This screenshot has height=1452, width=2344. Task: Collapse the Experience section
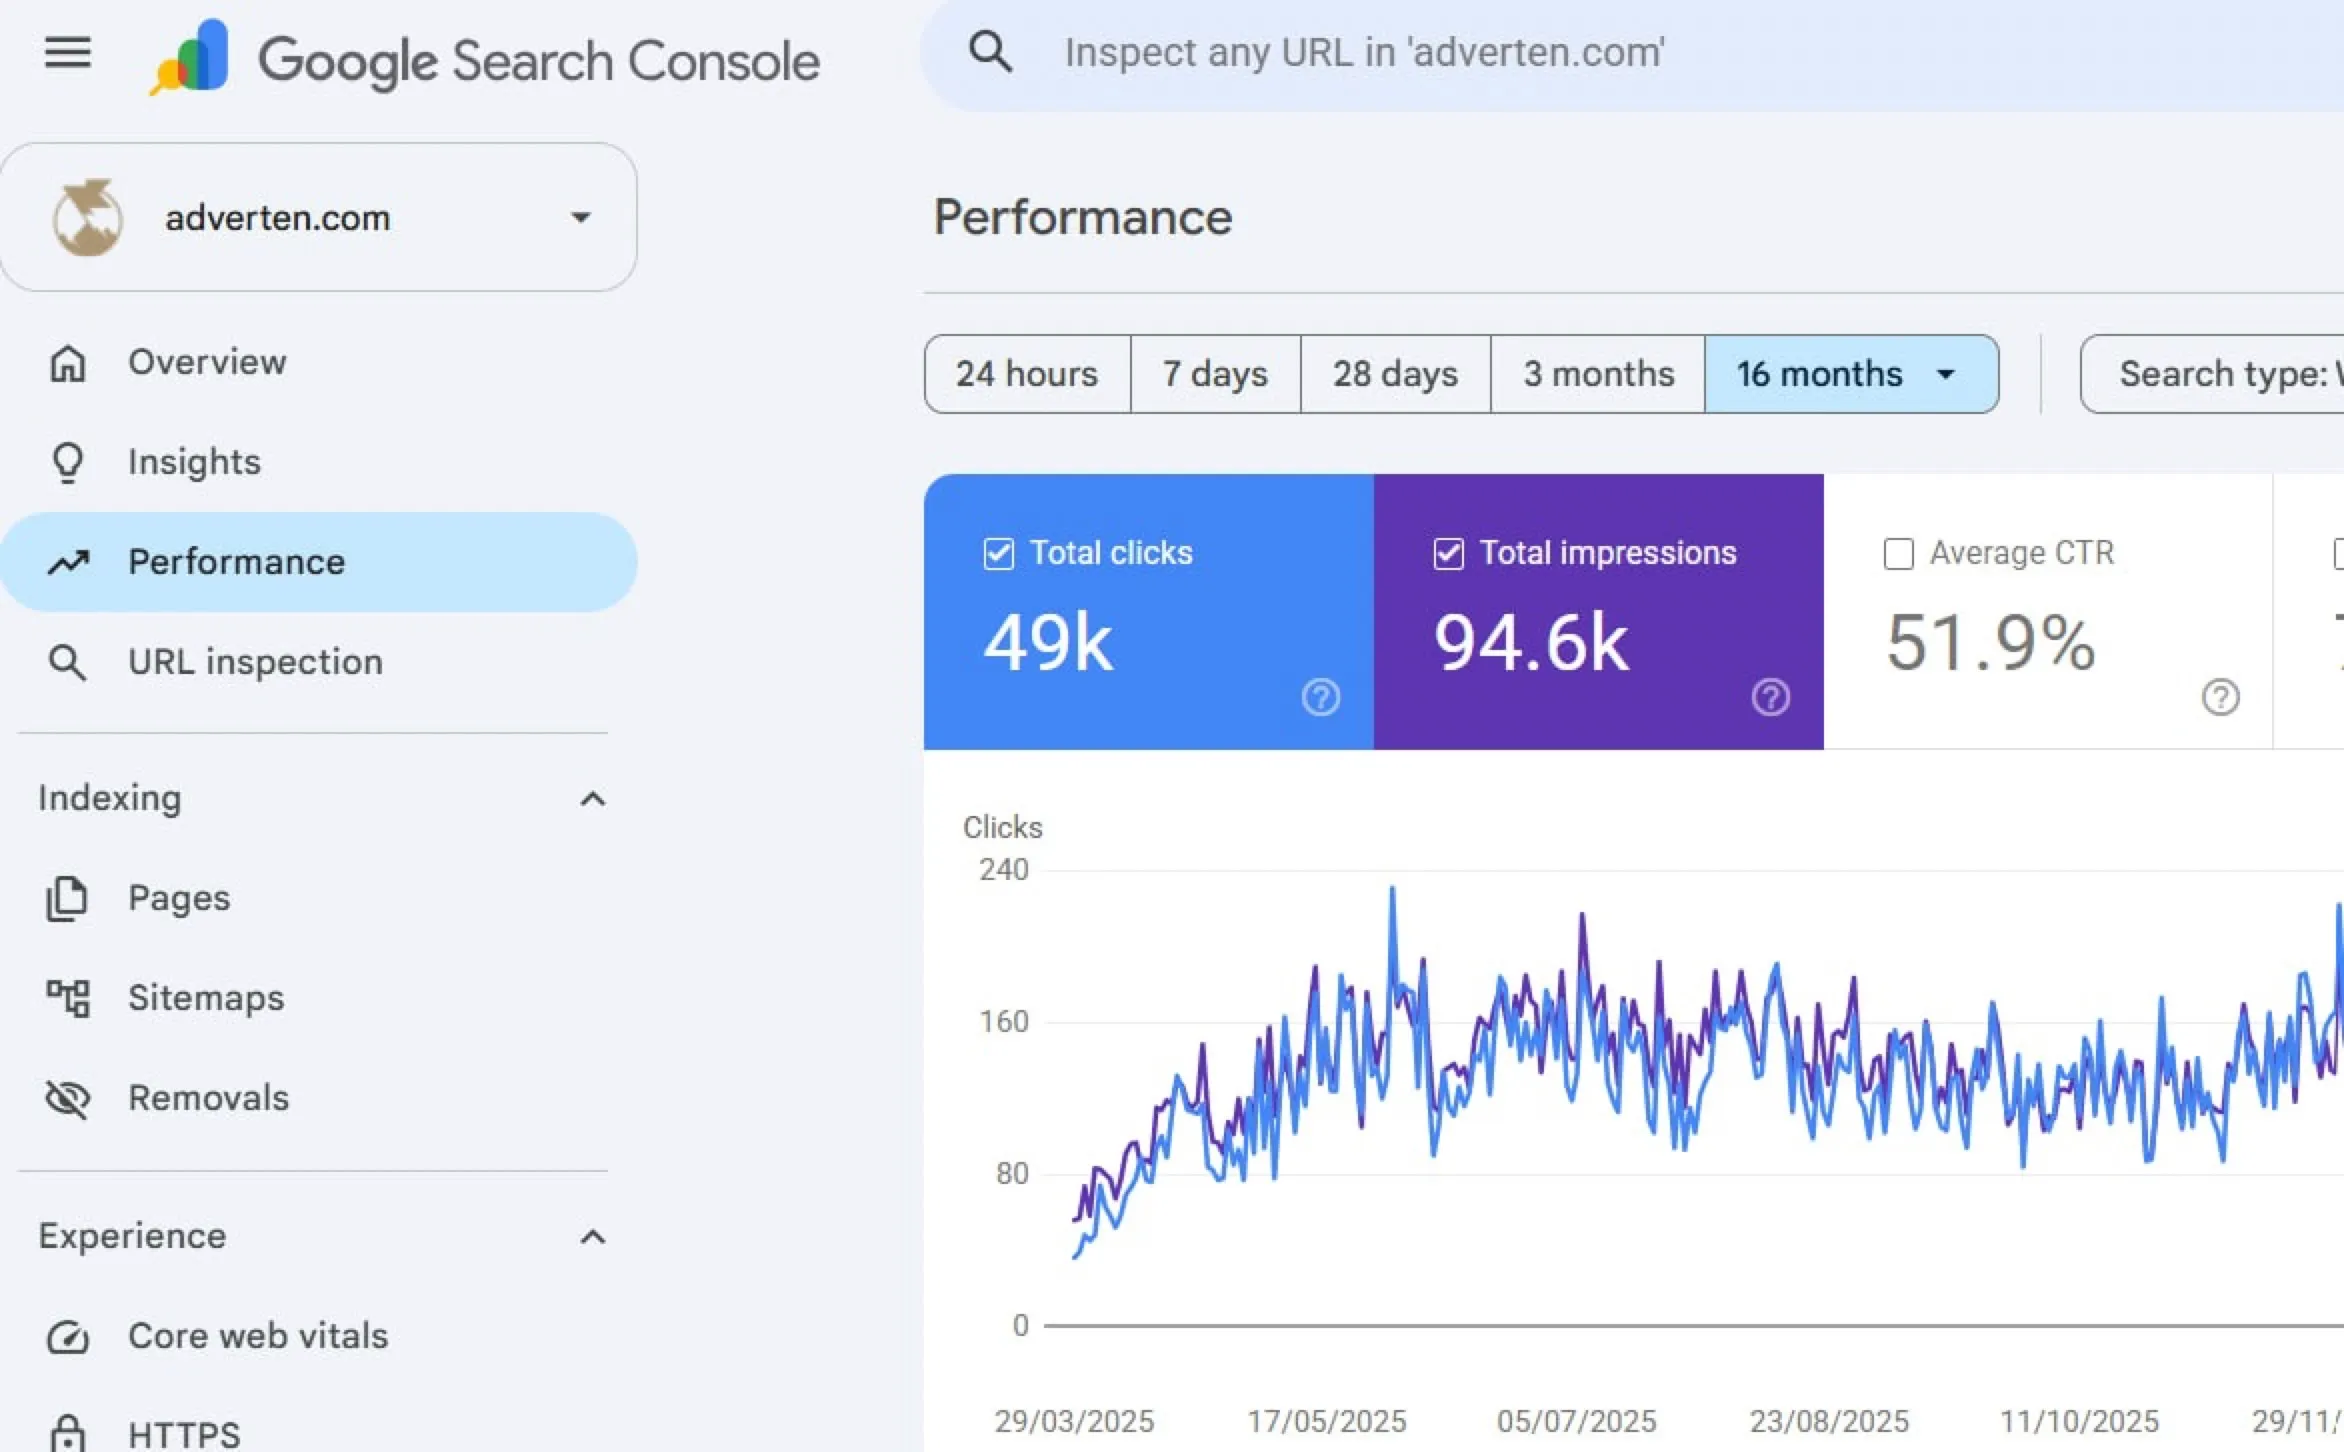(592, 1237)
